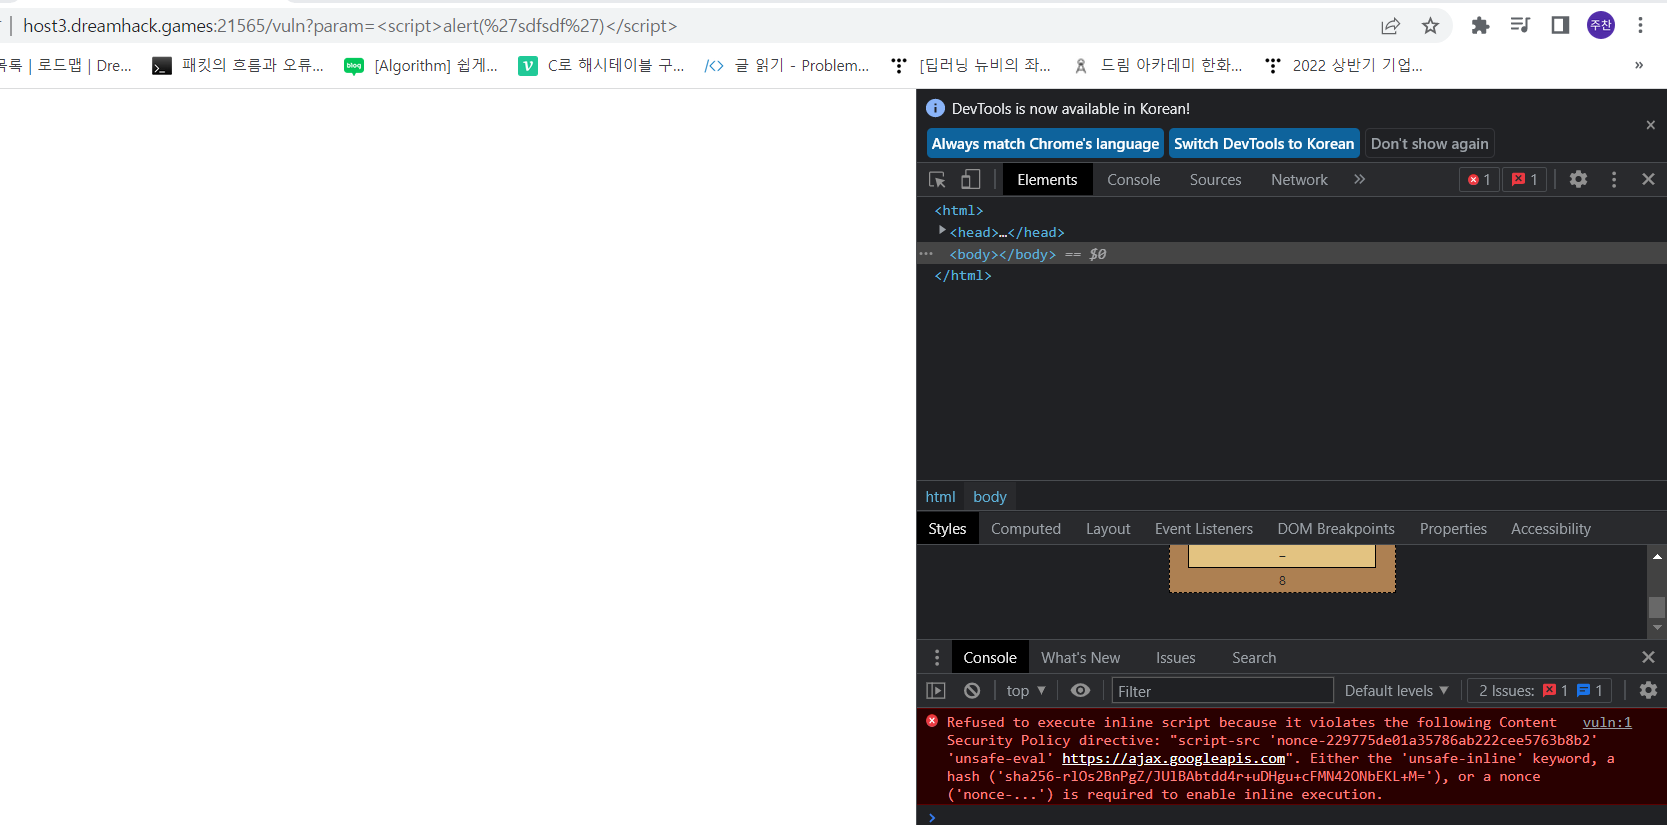Open console settings gear

coord(1648,690)
